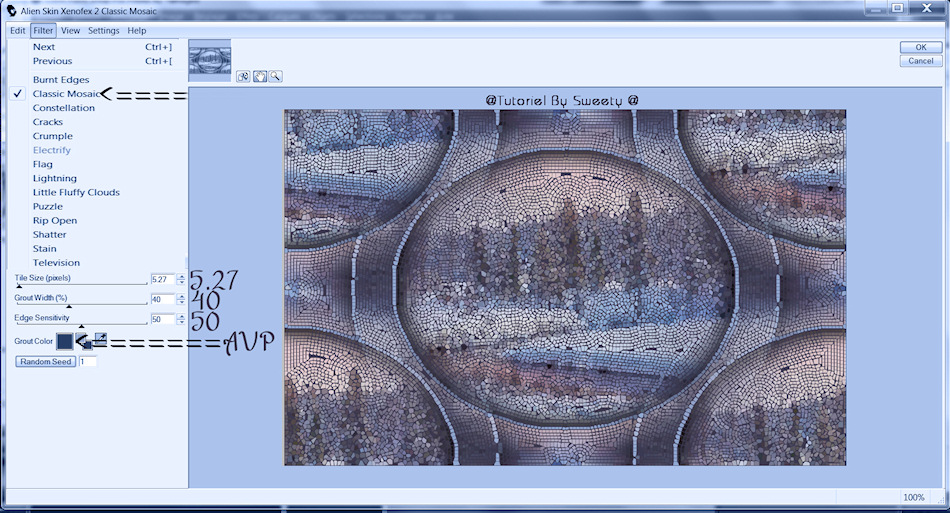This screenshot has height=513, width=950.
Task: Click the Grout Width slider track
Action: point(82,304)
